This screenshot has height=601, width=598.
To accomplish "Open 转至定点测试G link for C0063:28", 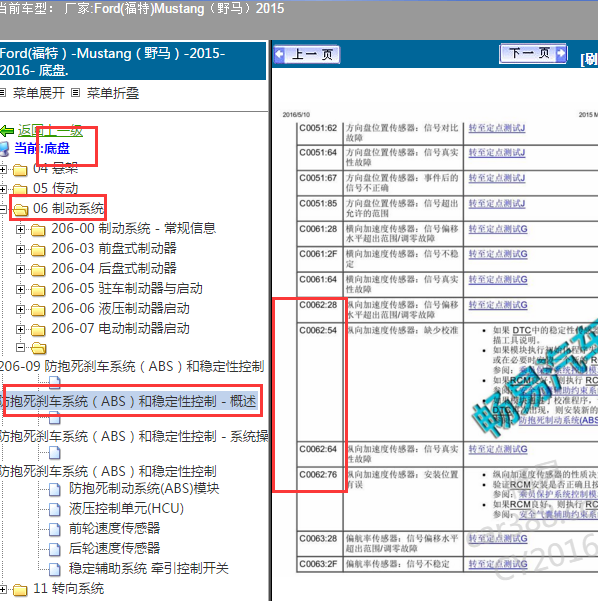I will pyautogui.click(x=498, y=539).
